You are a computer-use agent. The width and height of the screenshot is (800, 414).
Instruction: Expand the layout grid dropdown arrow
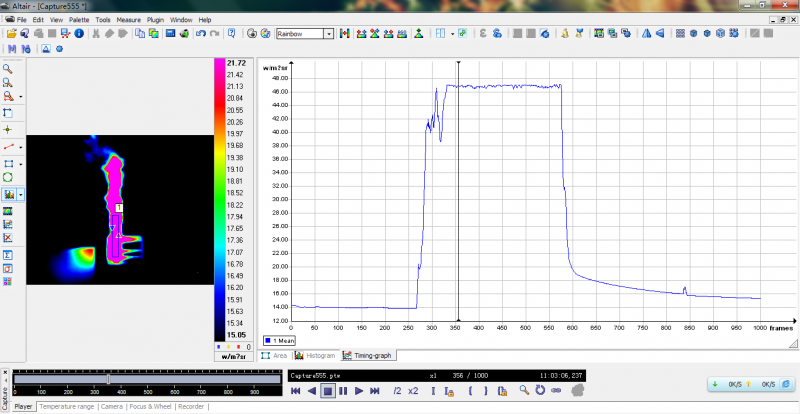[x=452, y=33]
